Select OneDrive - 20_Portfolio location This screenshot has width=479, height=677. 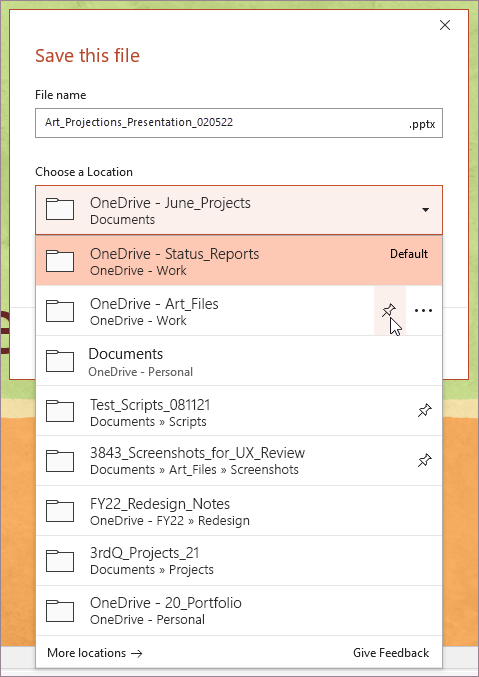pos(239,611)
